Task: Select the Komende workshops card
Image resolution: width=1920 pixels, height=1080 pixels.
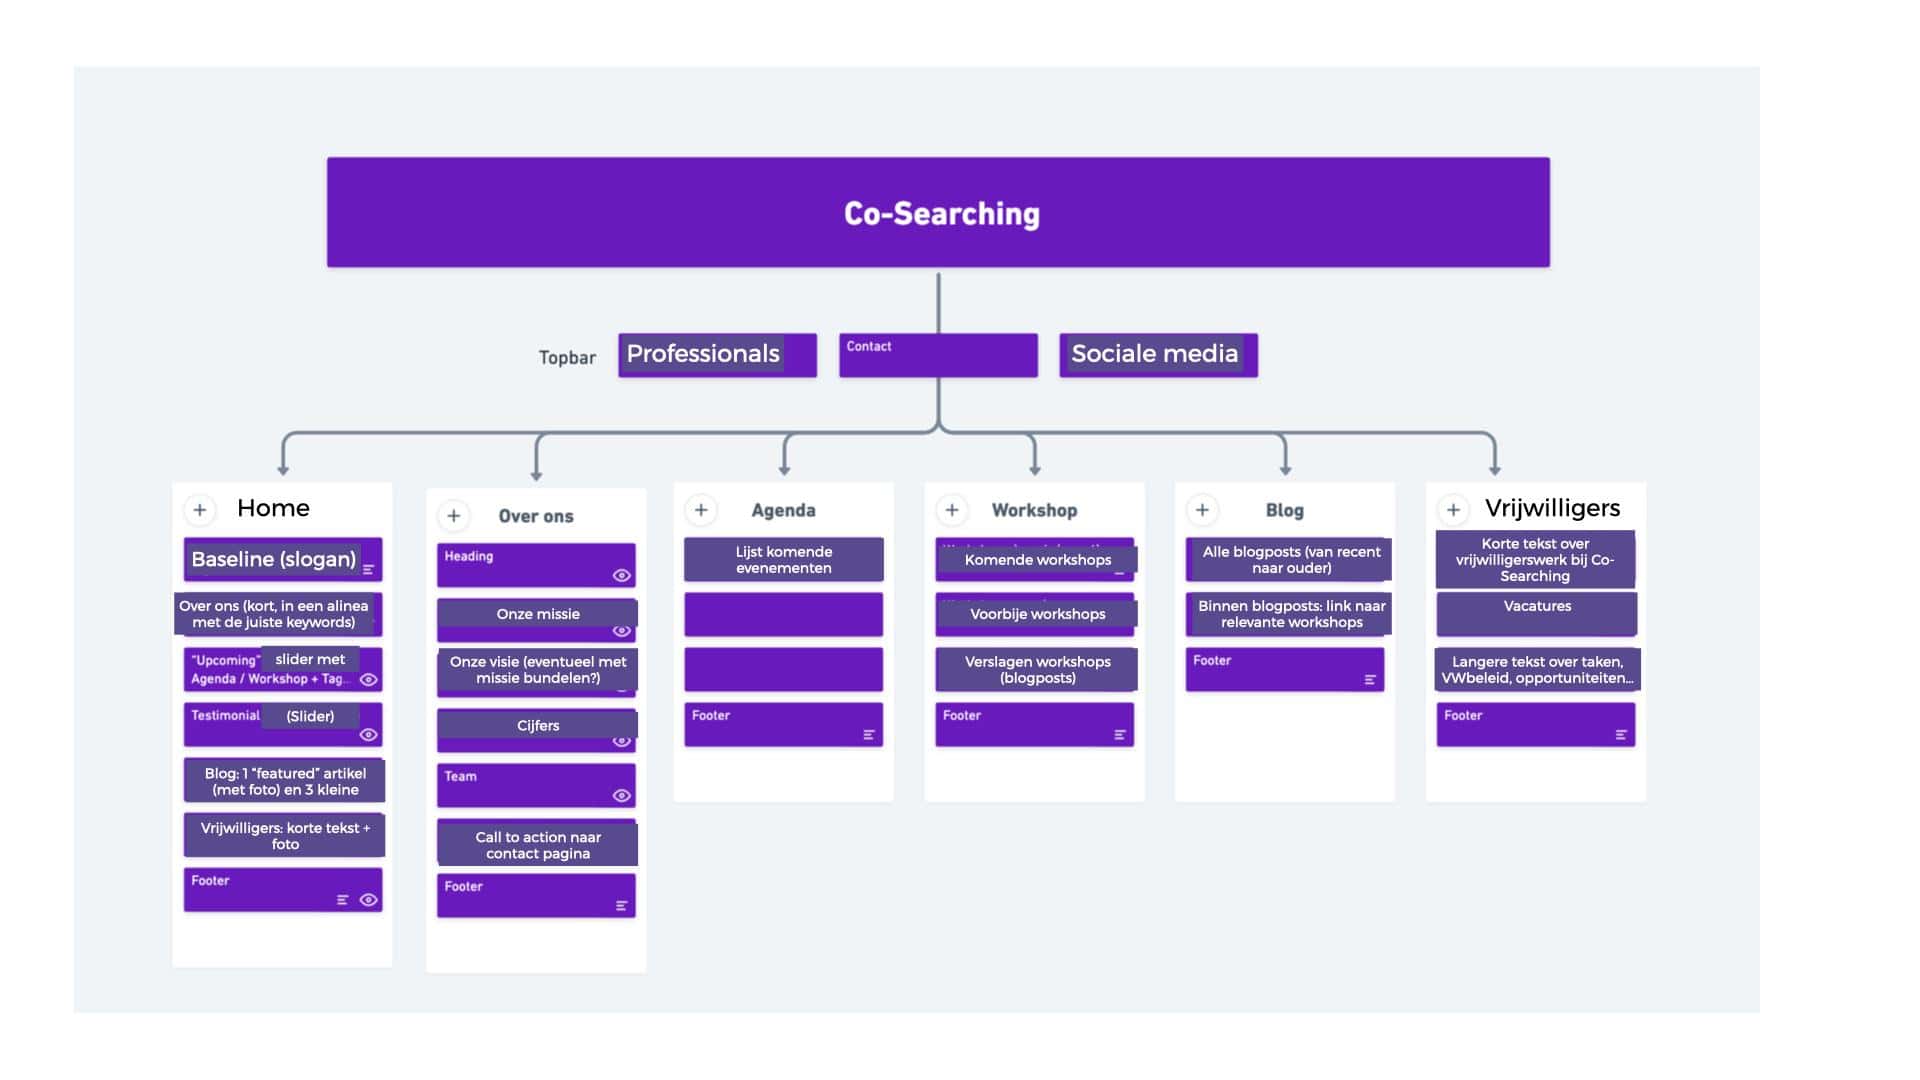Action: (1036, 560)
